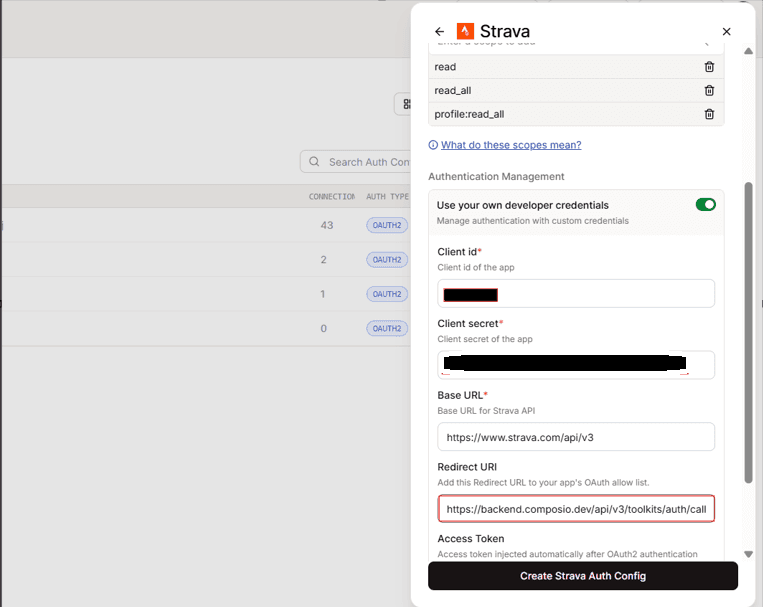Click the grid view icon in the background
763x607 pixels.
[406, 104]
